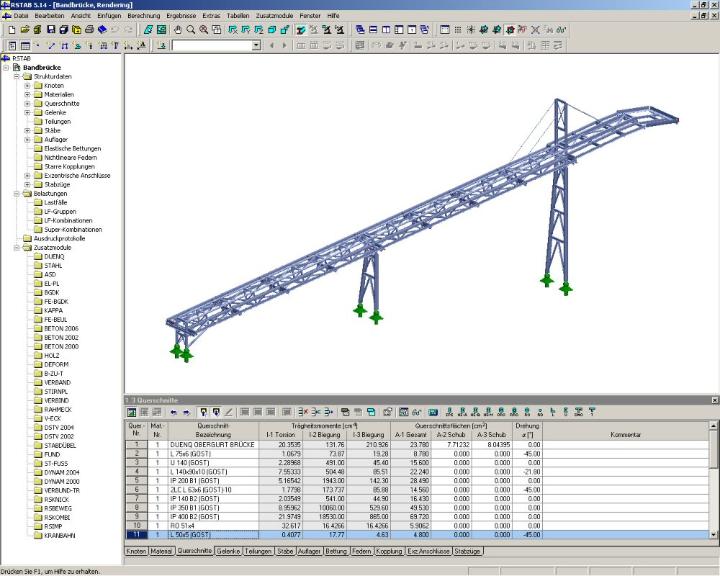Click the Kommentar column header

click(625, 430)
